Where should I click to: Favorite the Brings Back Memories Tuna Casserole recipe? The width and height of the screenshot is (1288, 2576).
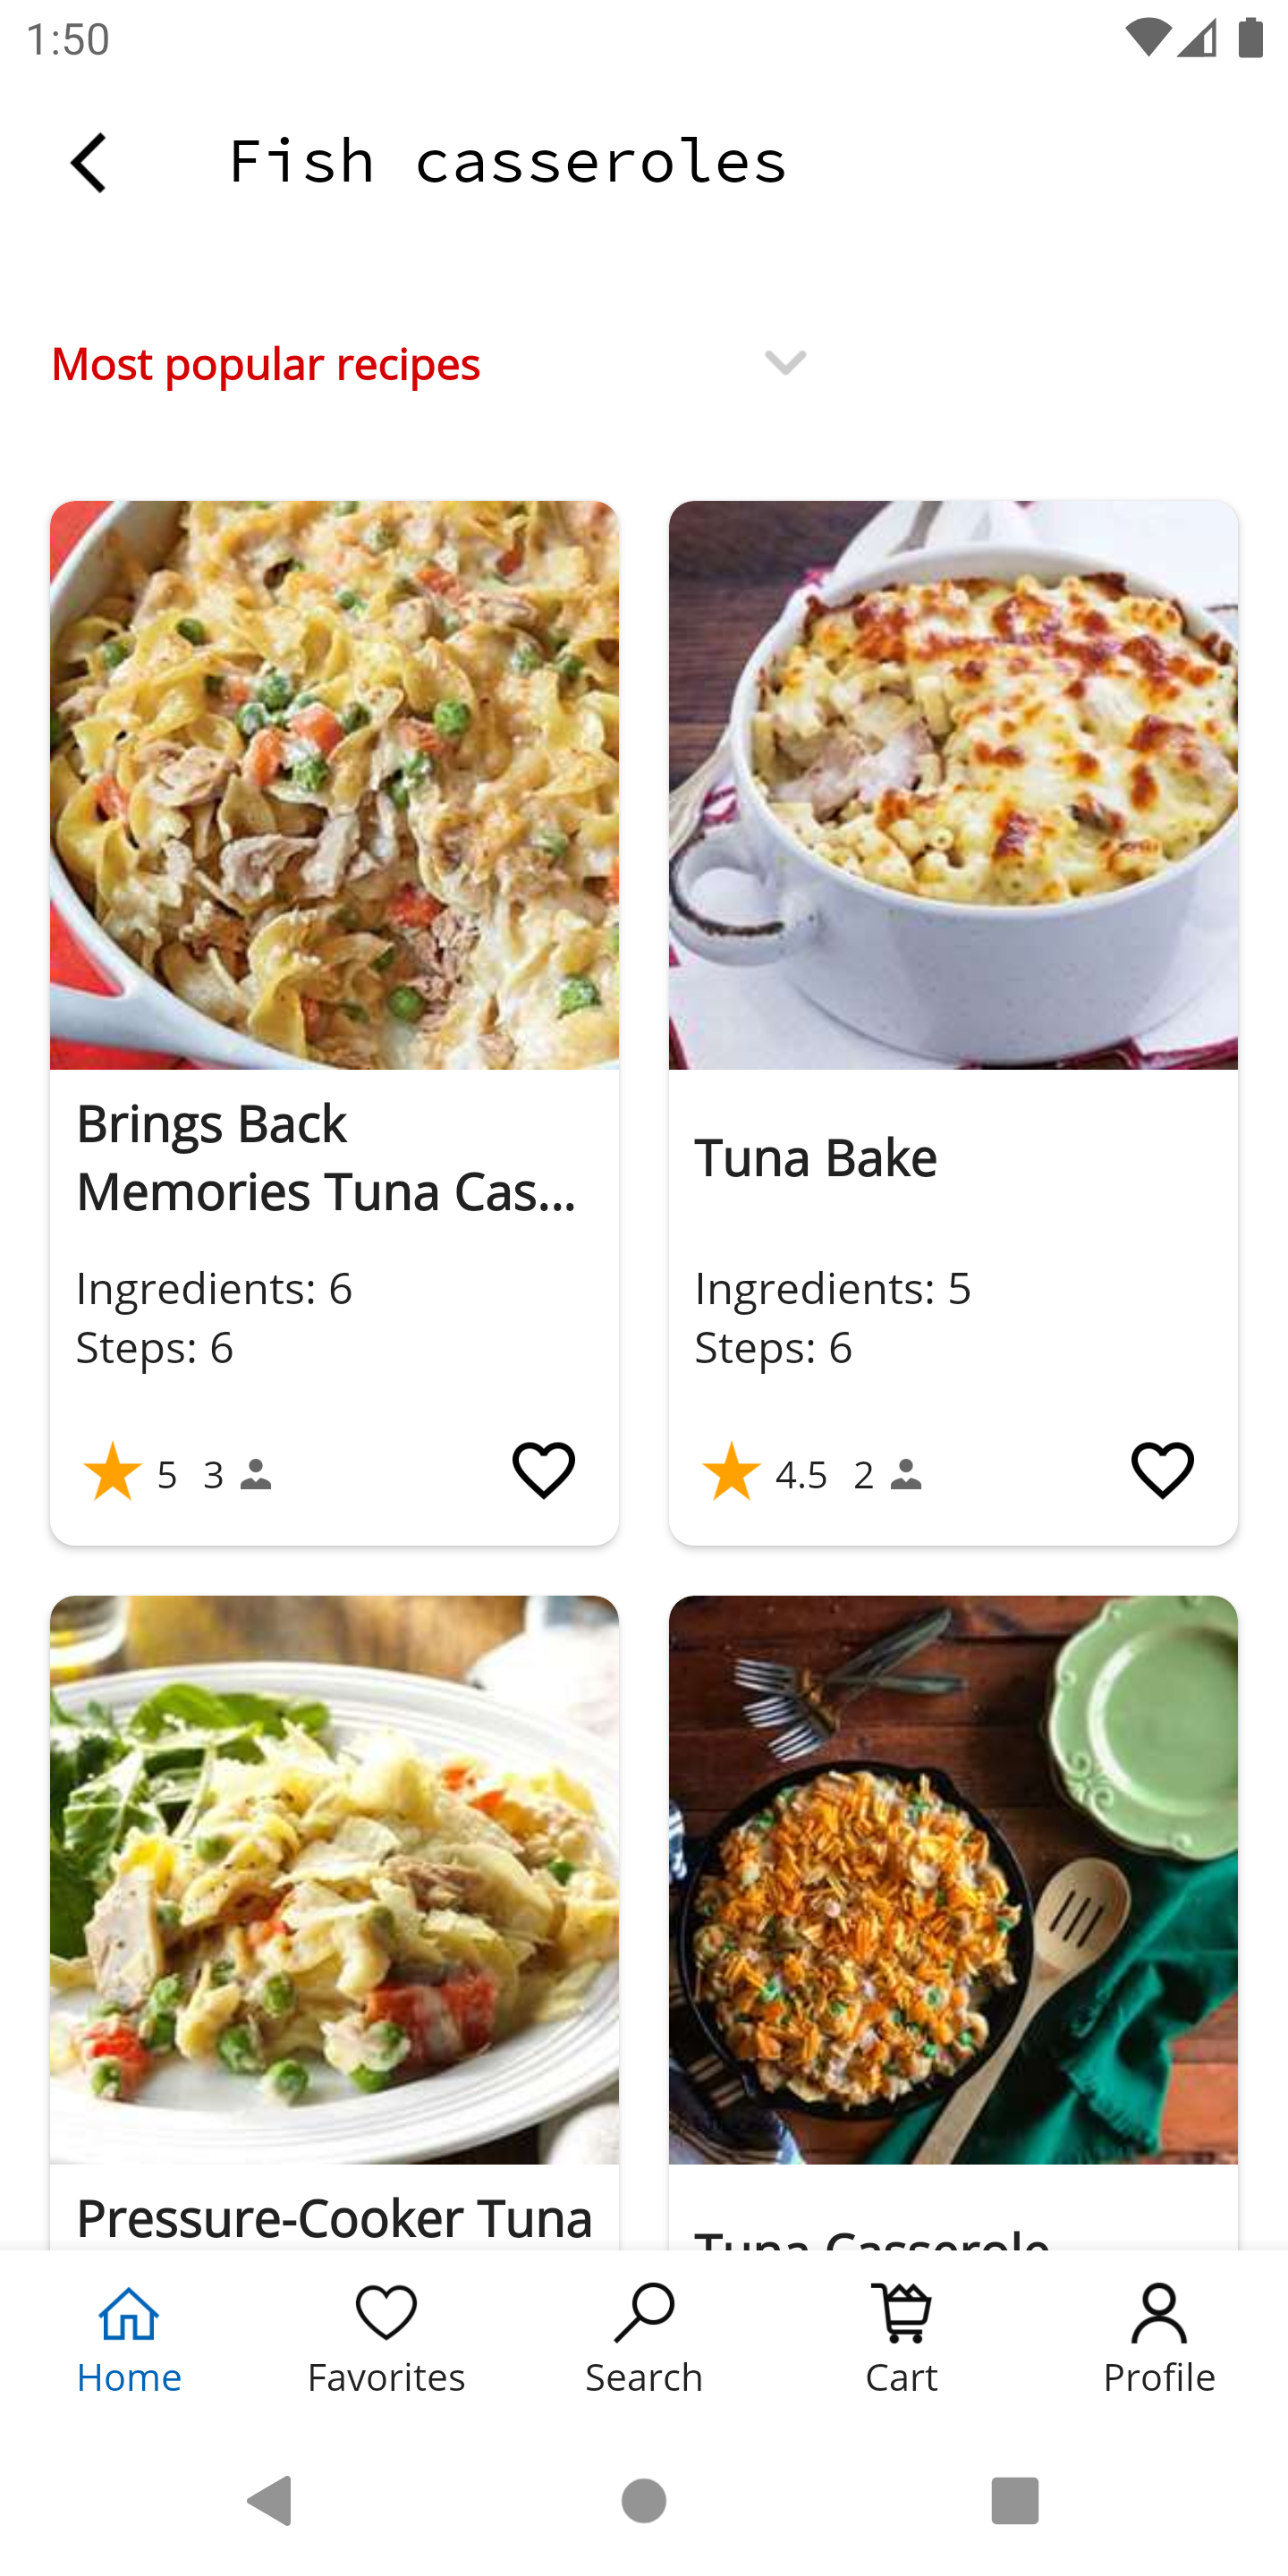(x=543, y=1470)
